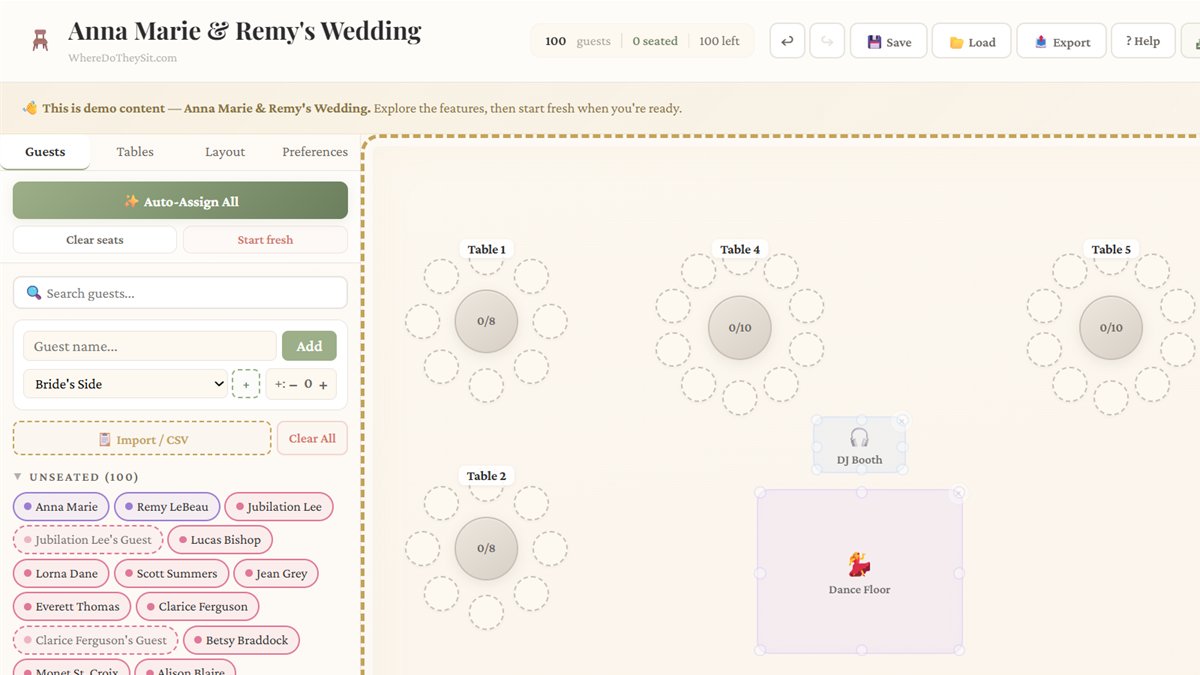
Task: Click Table 4 center showing 0/10
Action: pyautogui.click(x=740, y=328)
